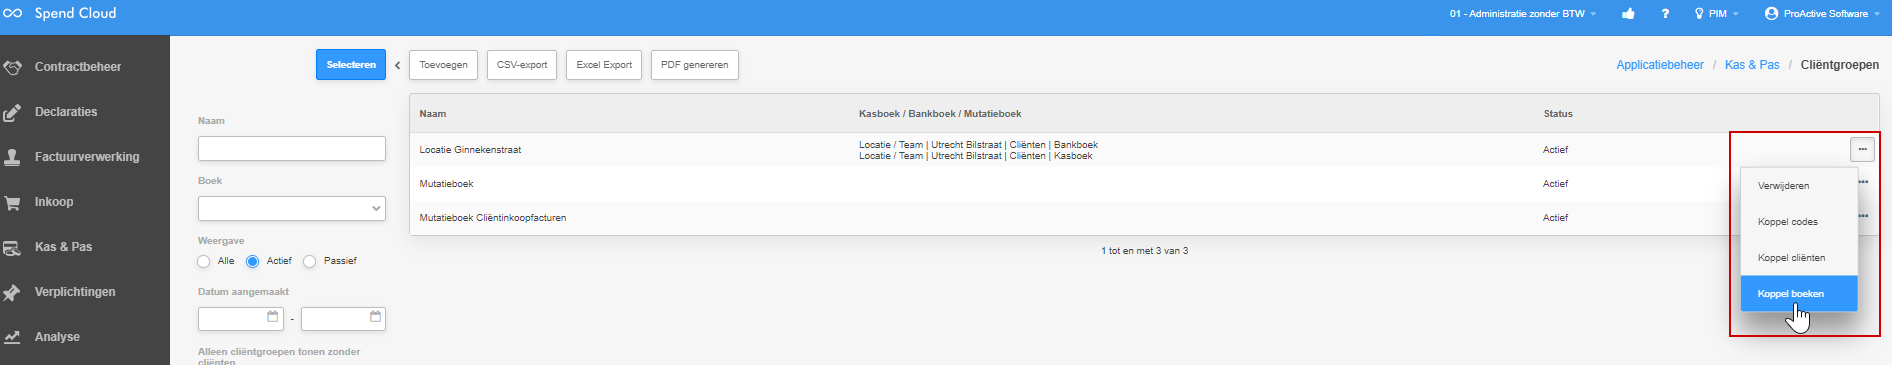
Task: Select the Actief radio option
Action: [253, 261]
